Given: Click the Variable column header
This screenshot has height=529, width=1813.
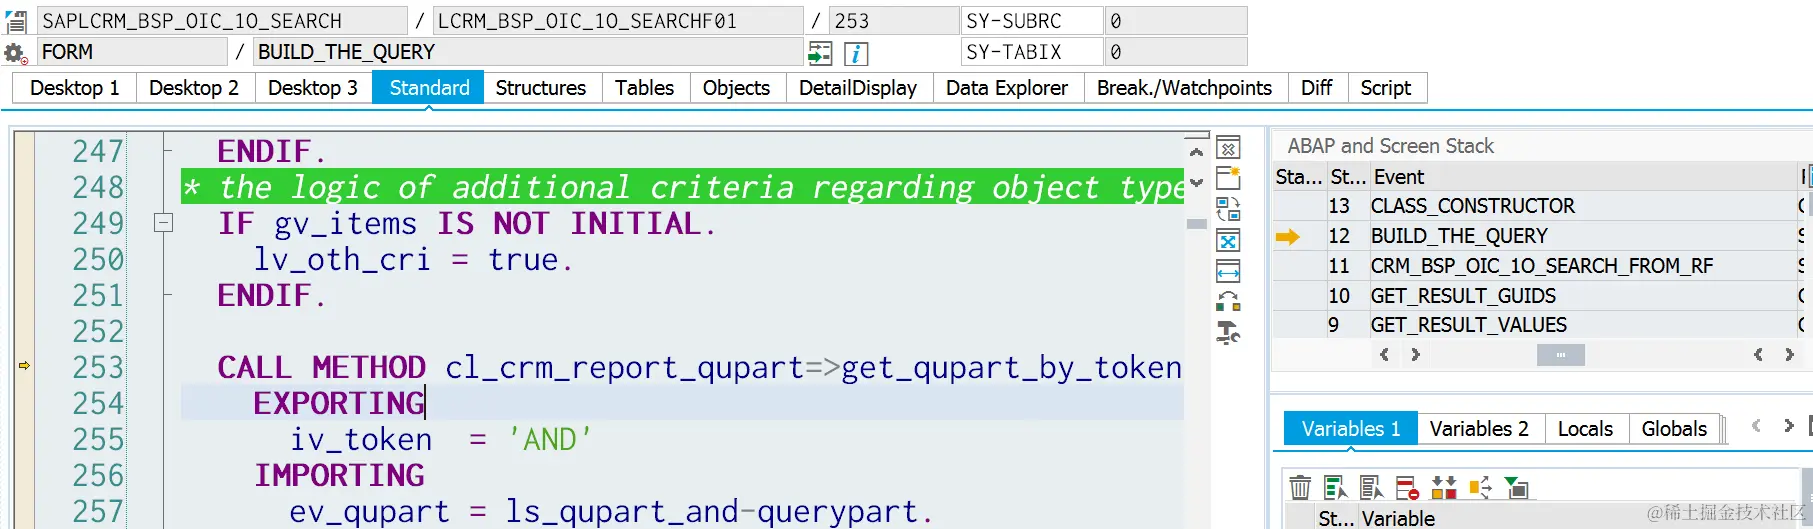Looking at the screenshot, I should pos(1398,518).
